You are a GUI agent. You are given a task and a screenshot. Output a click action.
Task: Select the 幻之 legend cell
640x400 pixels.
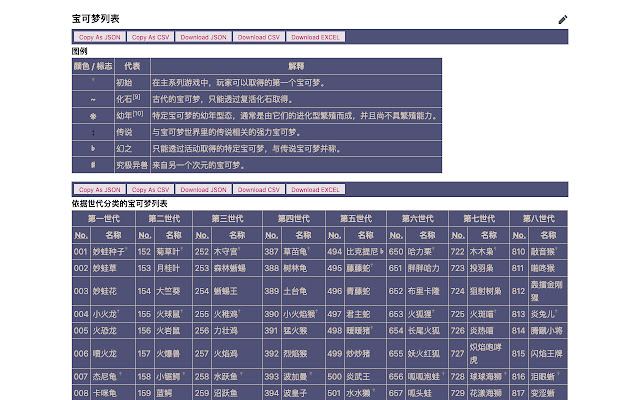132,149
